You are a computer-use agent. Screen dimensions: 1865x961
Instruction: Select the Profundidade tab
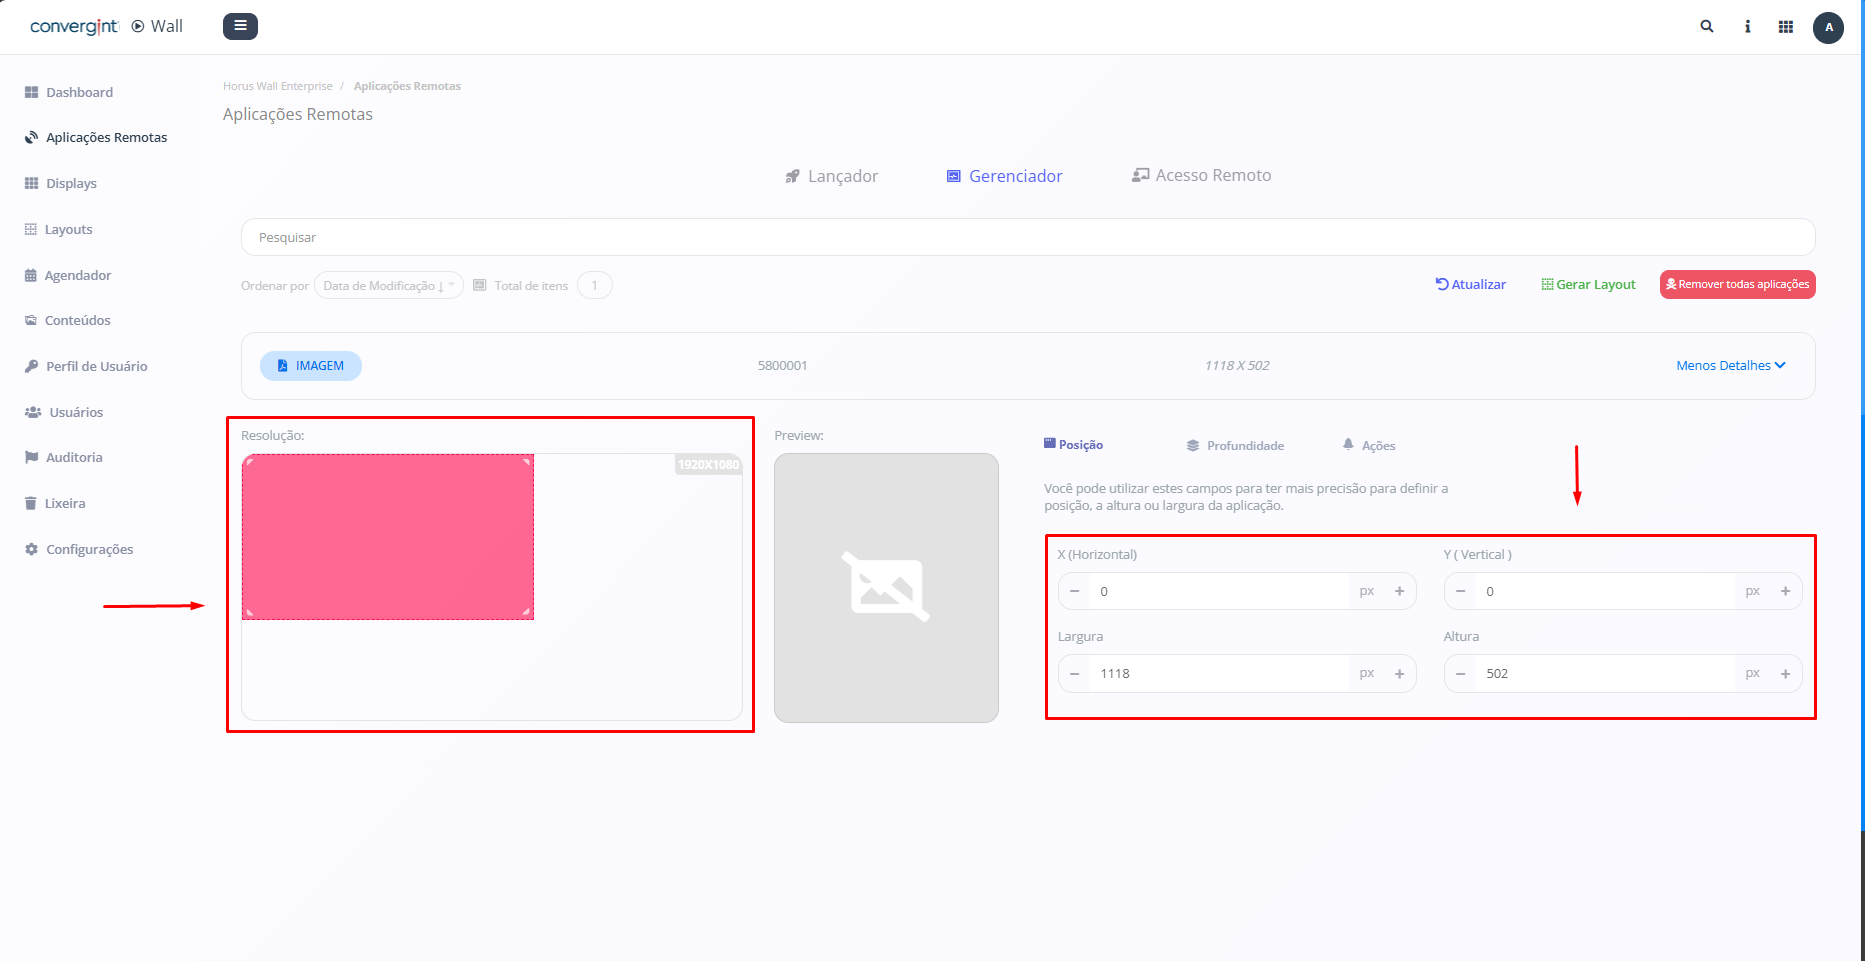1236,445
